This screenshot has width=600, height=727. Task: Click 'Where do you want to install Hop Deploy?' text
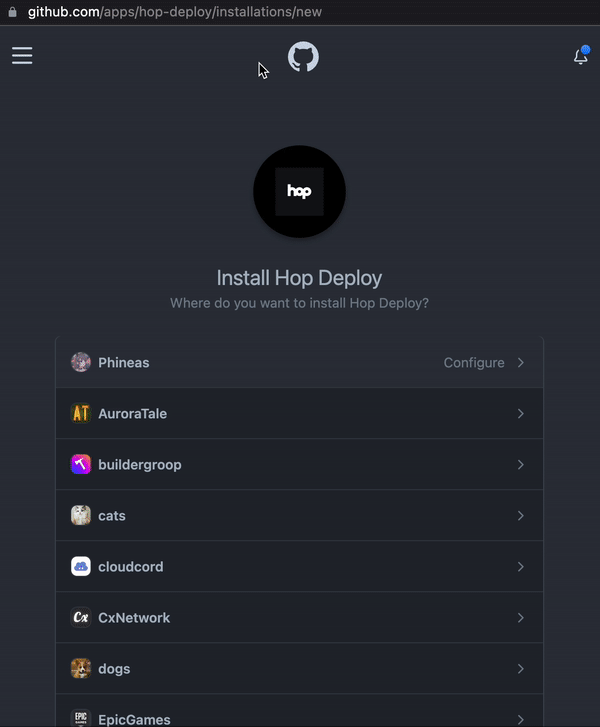tap(300, 303)
